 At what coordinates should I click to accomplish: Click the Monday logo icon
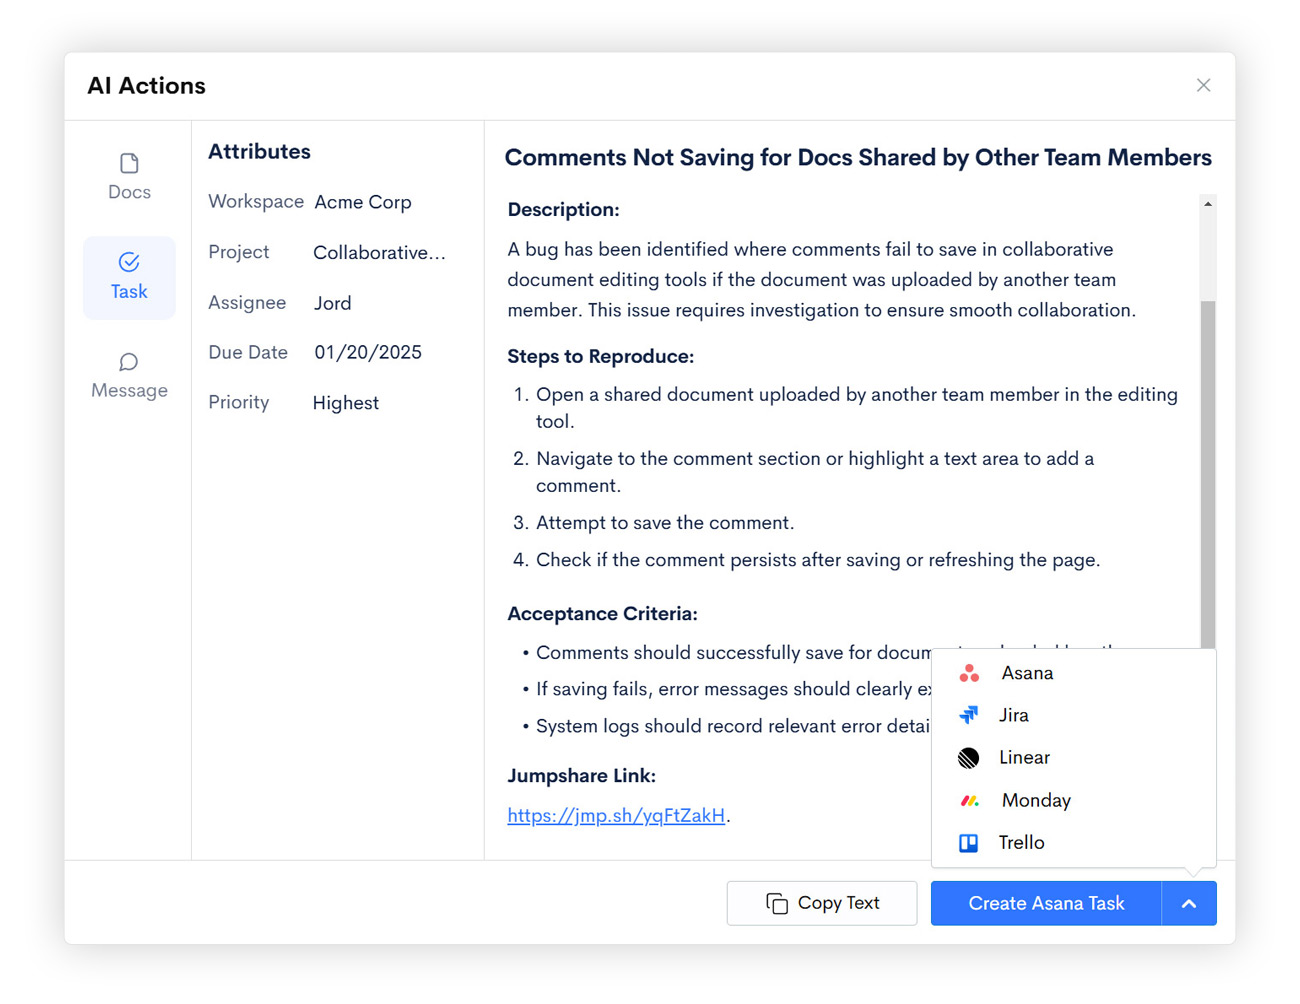969,800
